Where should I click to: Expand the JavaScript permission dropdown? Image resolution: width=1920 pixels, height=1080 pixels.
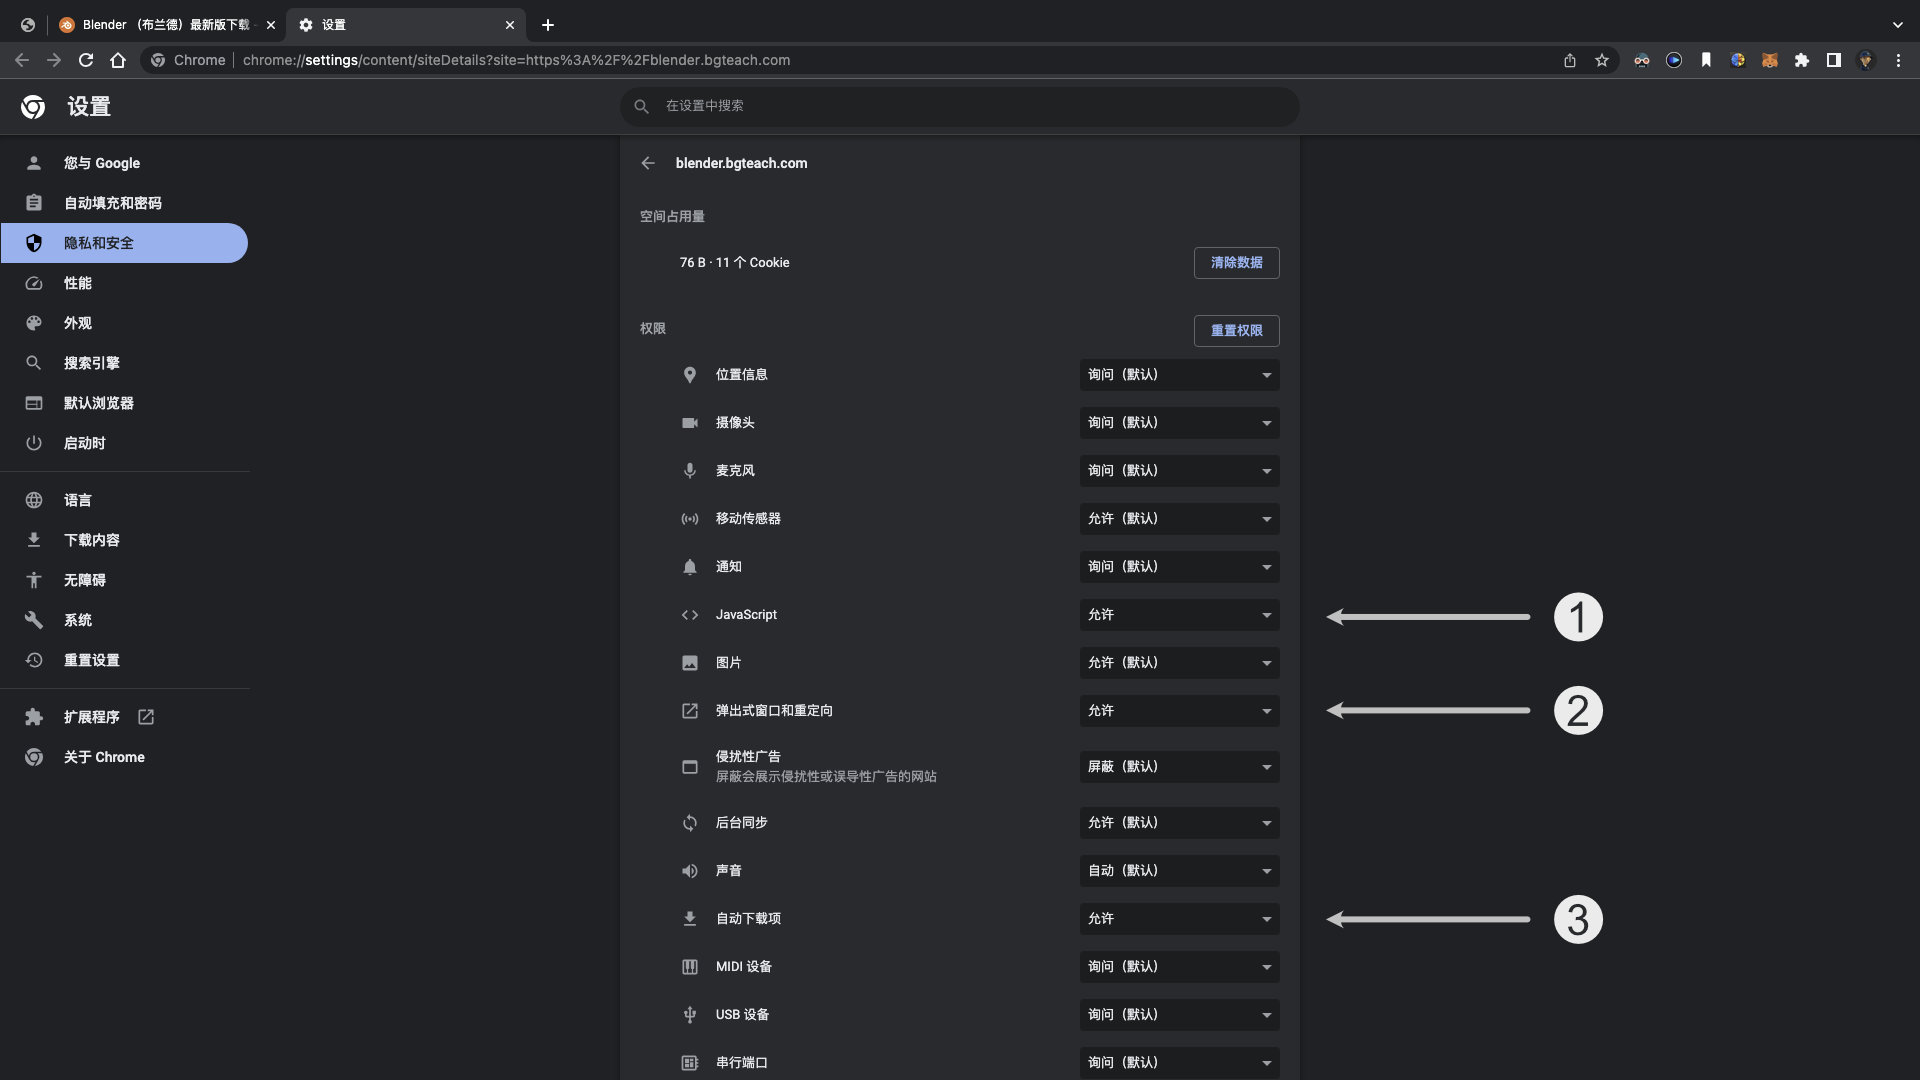(x=1179, y=615)
